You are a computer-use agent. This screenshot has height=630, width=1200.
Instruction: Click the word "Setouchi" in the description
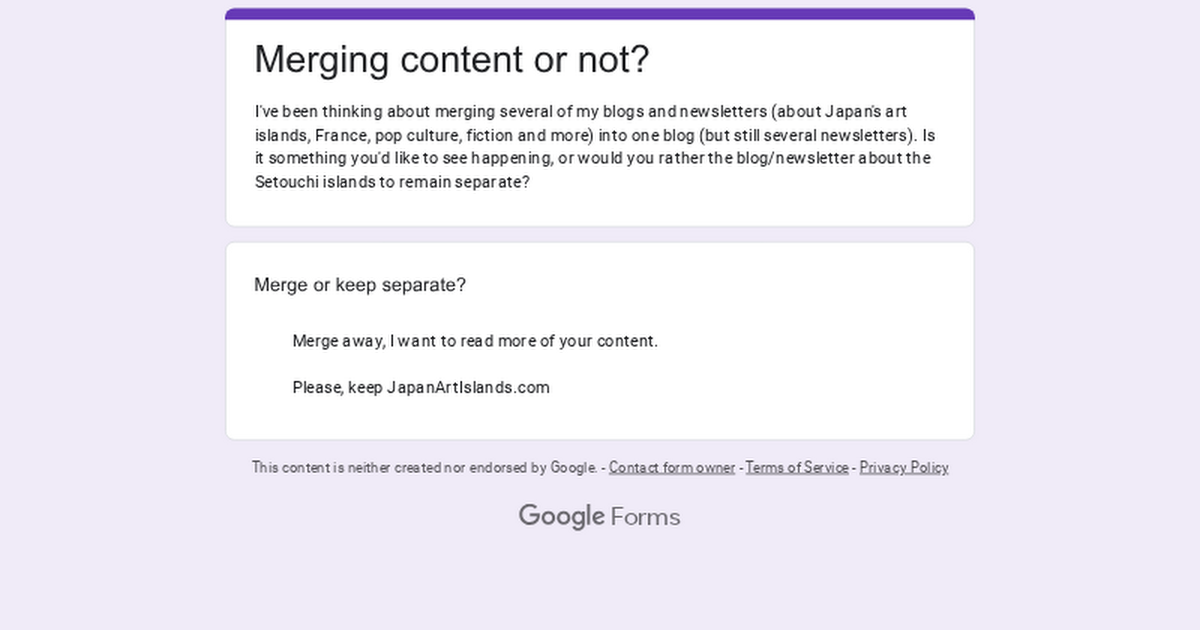[x=286, y=183]
